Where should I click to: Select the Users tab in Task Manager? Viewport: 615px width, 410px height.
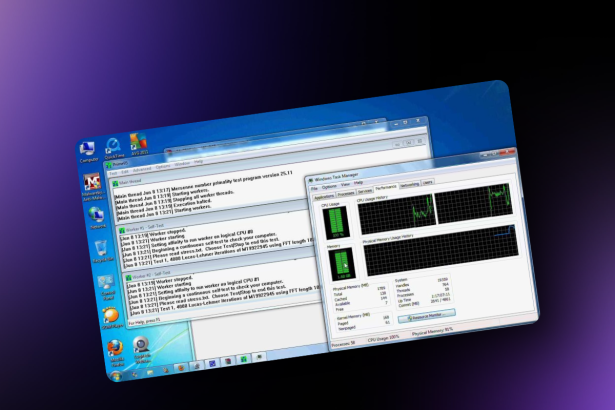point(428,184)
